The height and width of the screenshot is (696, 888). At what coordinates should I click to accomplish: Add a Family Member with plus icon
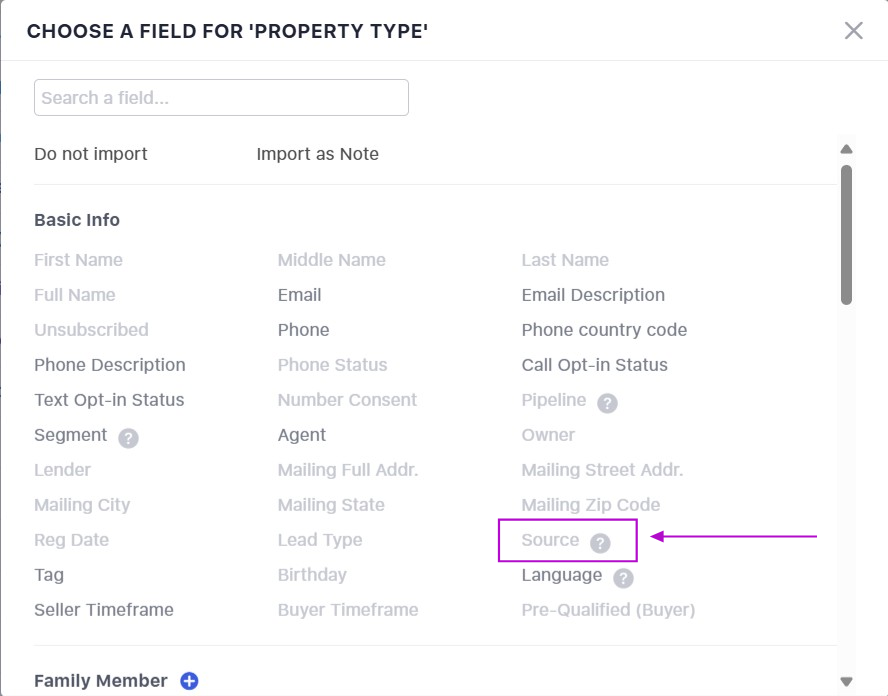[189, 681]
